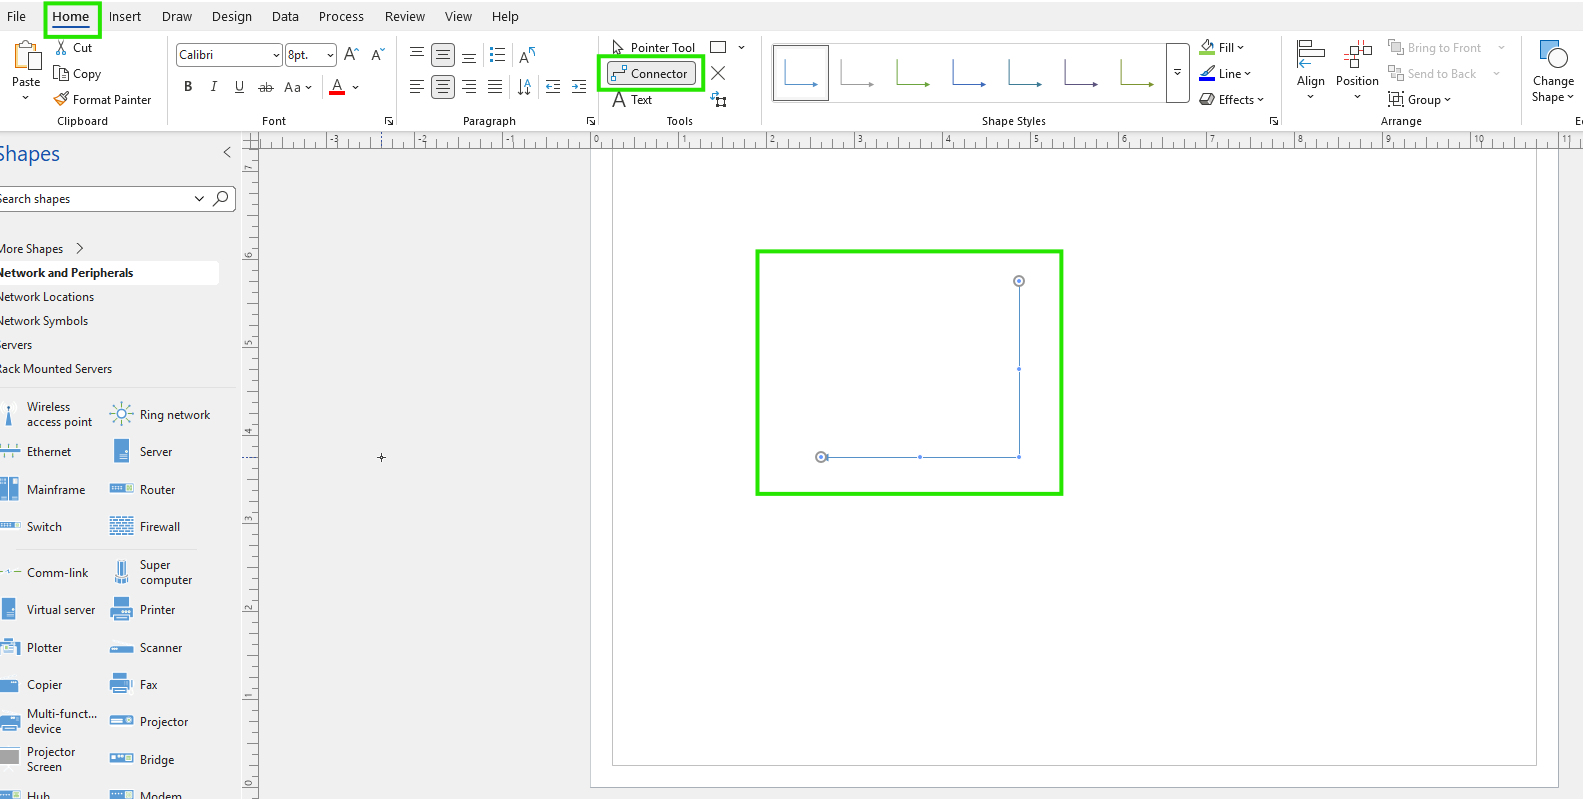Pick the Router shape in the stencil

tap(142, 490)
